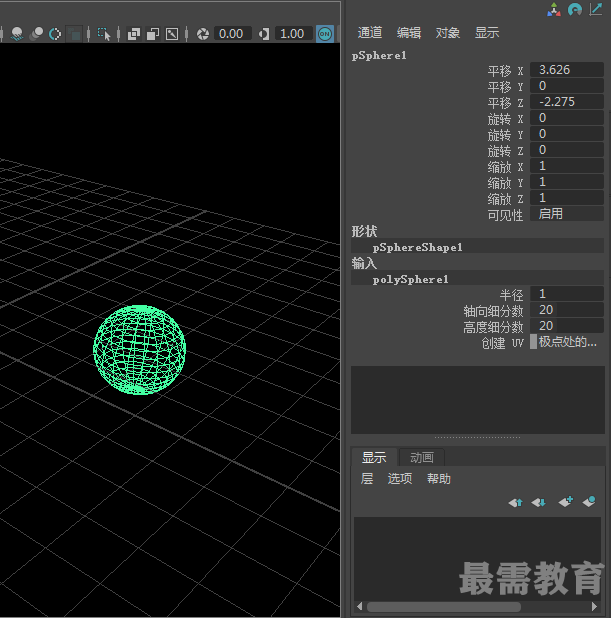Click the manipulator axes icon in Channel Box
The height and width of the screenshot is (618, 611).
tap(554, 9)
